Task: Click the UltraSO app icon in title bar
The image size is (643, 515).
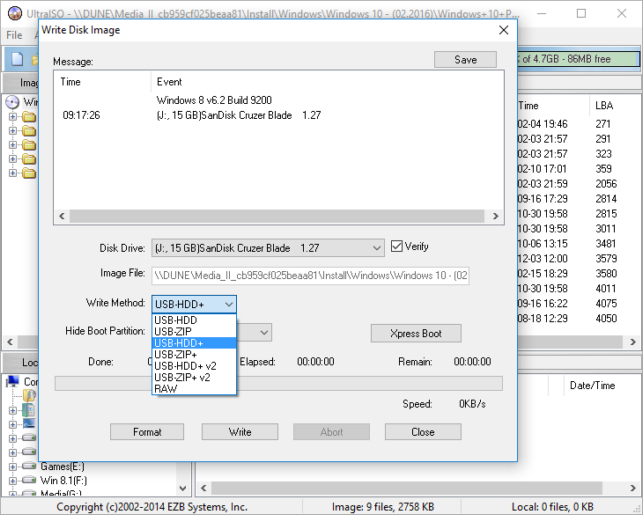Action: tap(15, 13)
